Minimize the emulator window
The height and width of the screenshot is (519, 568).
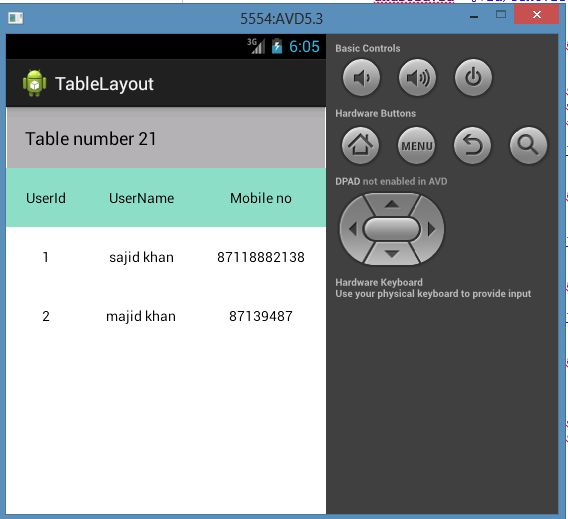tap(474, 17)
